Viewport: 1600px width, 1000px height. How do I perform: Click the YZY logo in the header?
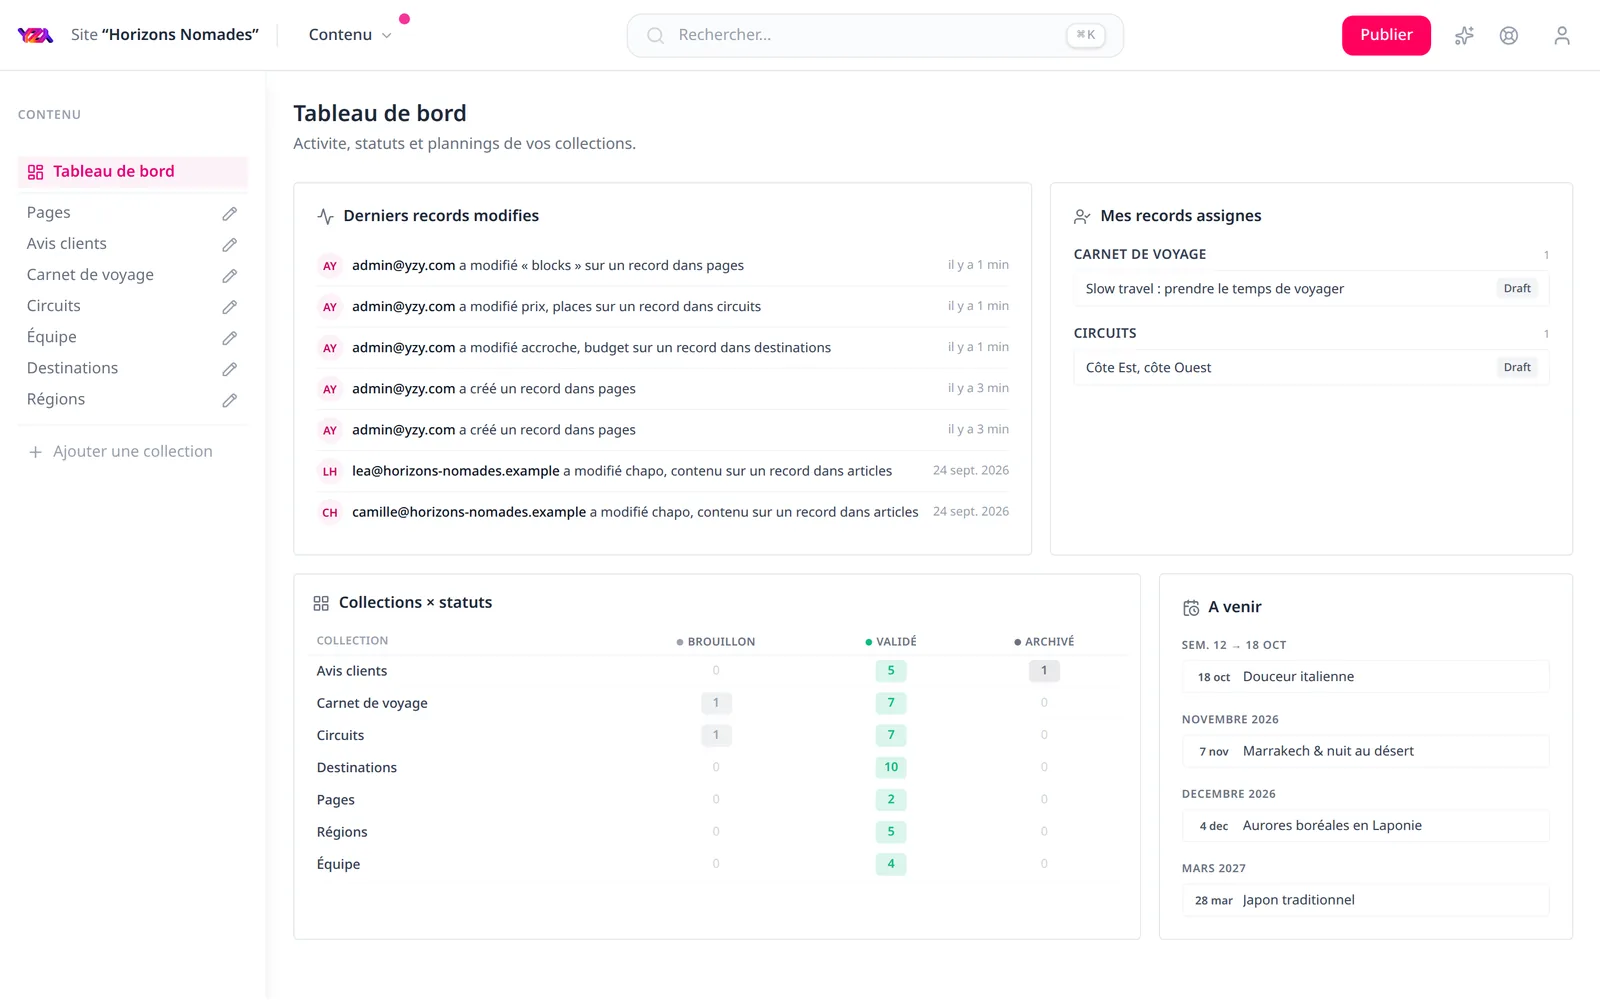point(35,35)
